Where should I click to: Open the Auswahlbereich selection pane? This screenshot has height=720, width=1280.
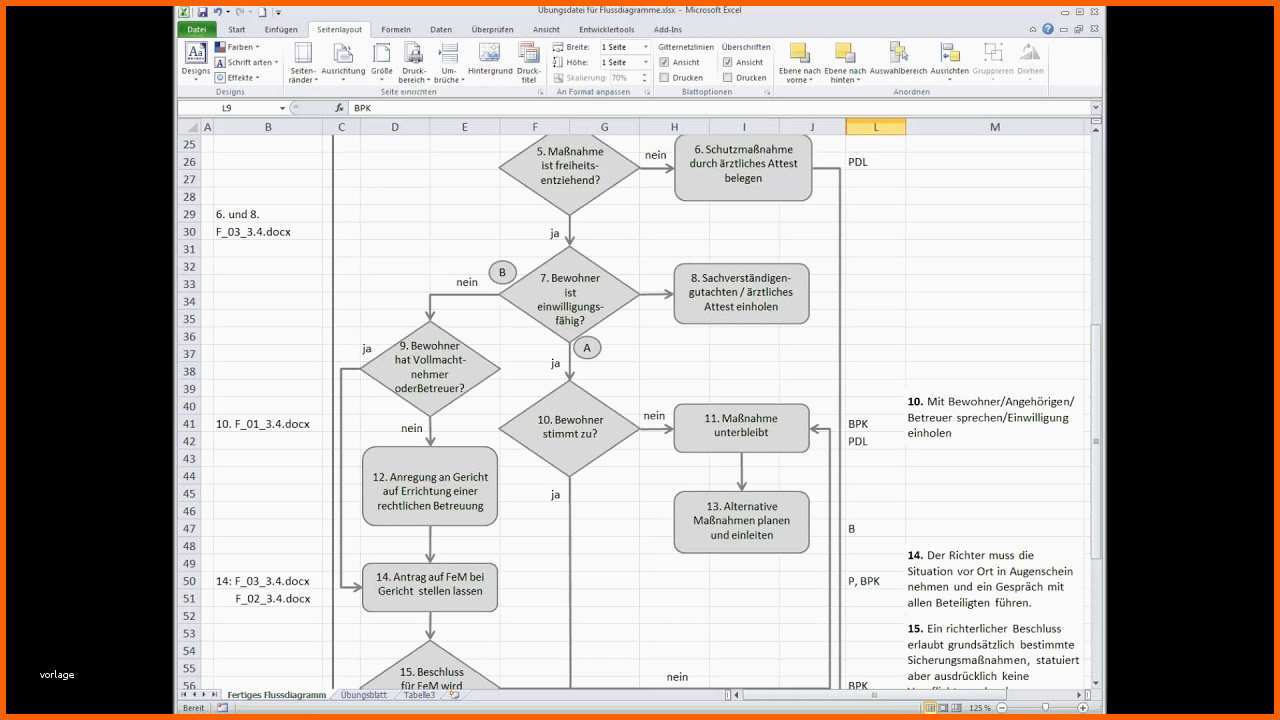898,59
